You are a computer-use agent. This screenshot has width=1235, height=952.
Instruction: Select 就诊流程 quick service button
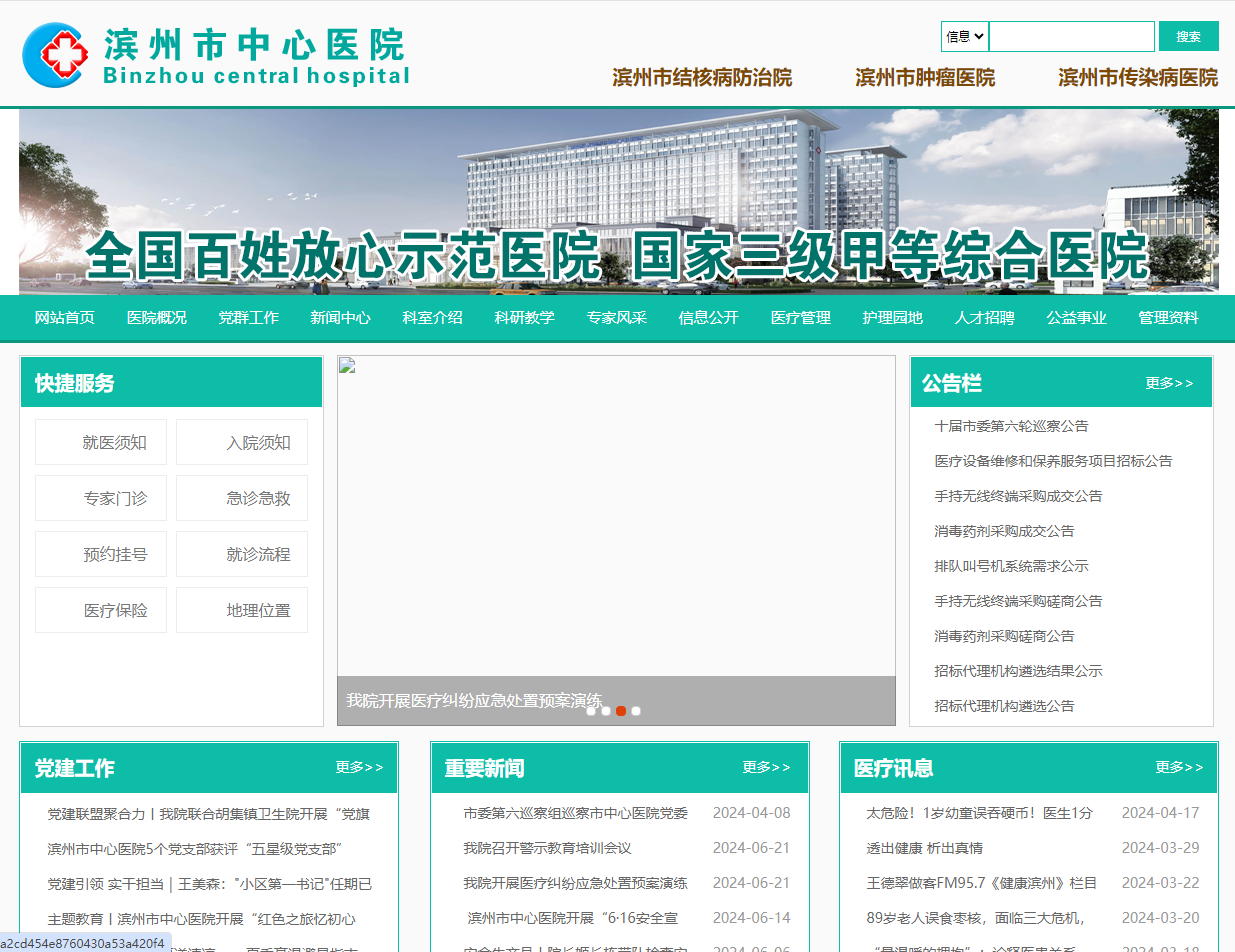coord(242,554)
